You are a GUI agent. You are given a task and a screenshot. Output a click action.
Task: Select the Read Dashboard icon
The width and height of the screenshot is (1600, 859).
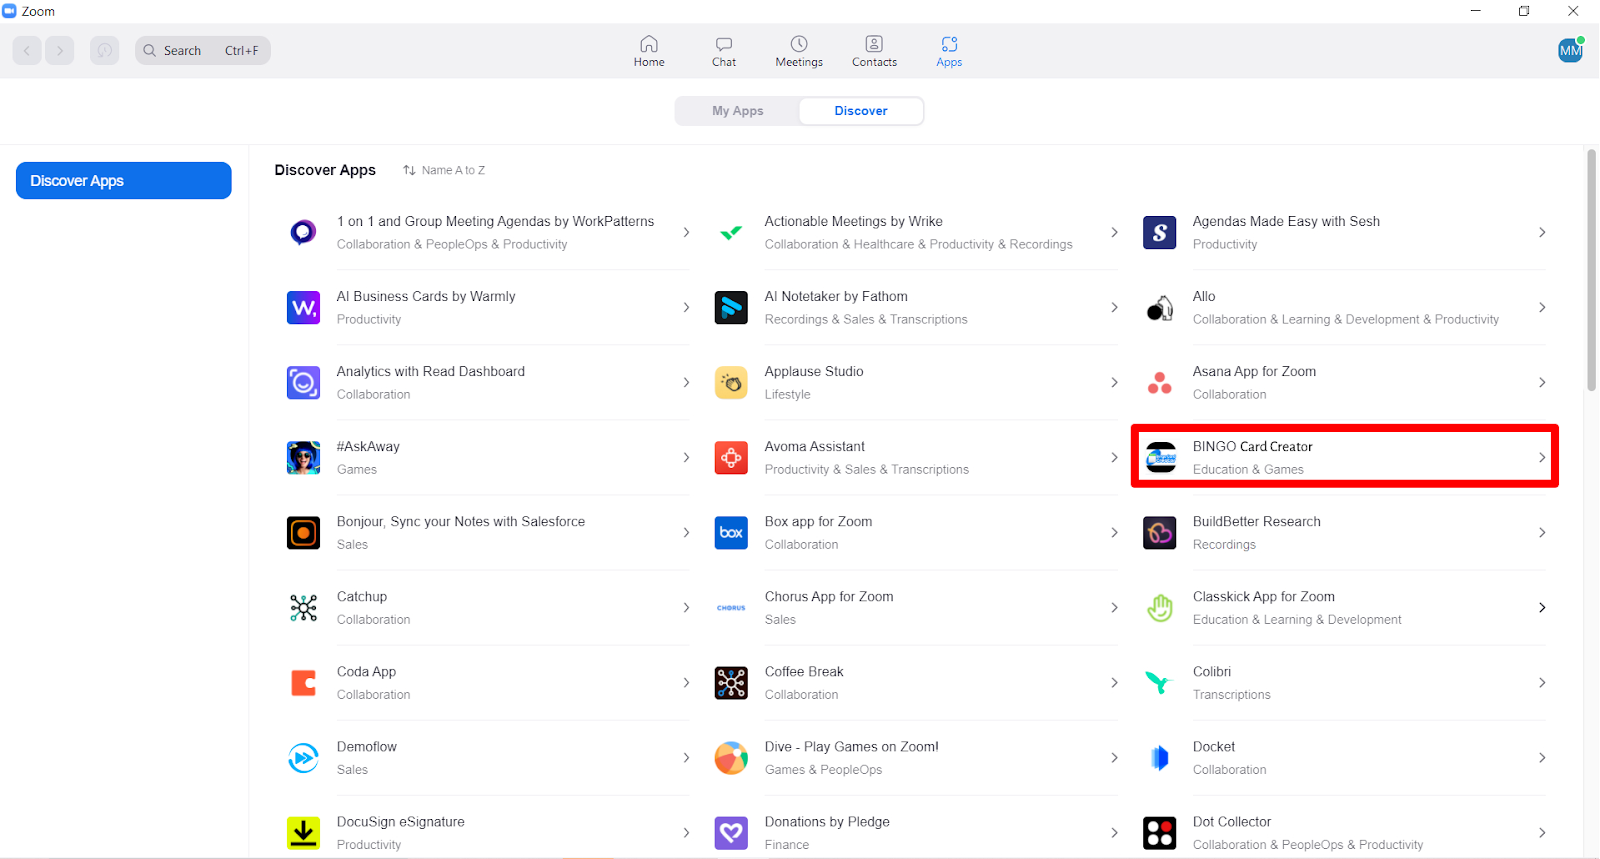[303, 383]
